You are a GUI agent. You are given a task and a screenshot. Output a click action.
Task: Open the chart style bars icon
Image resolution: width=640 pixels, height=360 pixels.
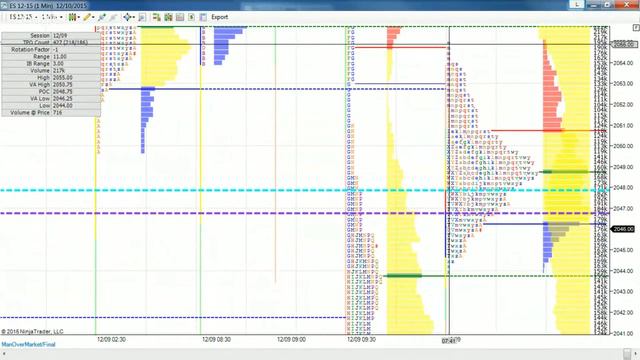72,17
